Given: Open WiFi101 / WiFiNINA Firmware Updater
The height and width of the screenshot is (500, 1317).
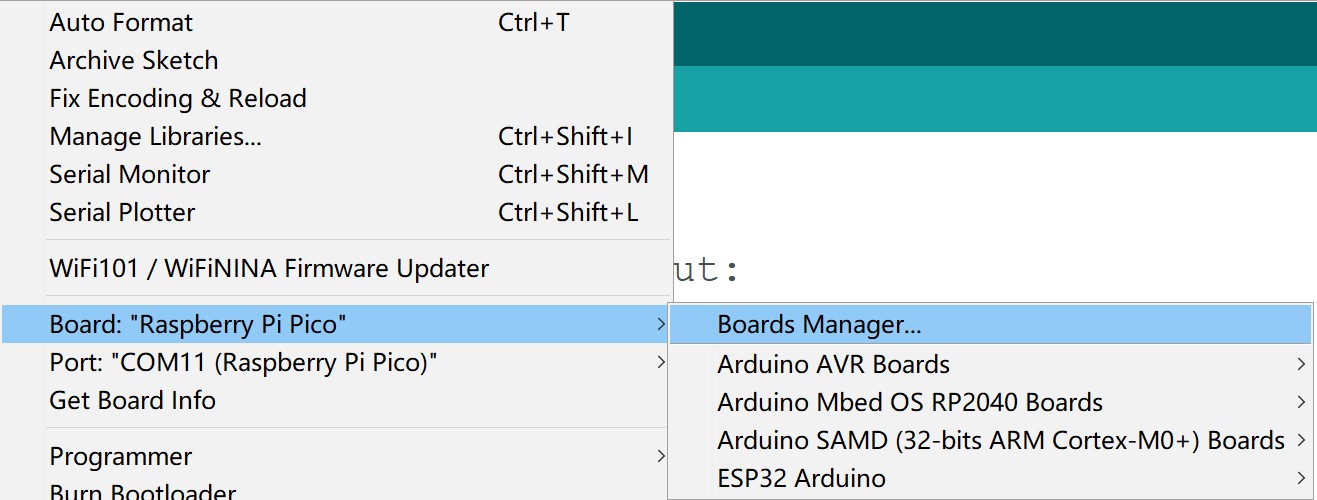Looking at the screenshot, I should pos(336,269).
